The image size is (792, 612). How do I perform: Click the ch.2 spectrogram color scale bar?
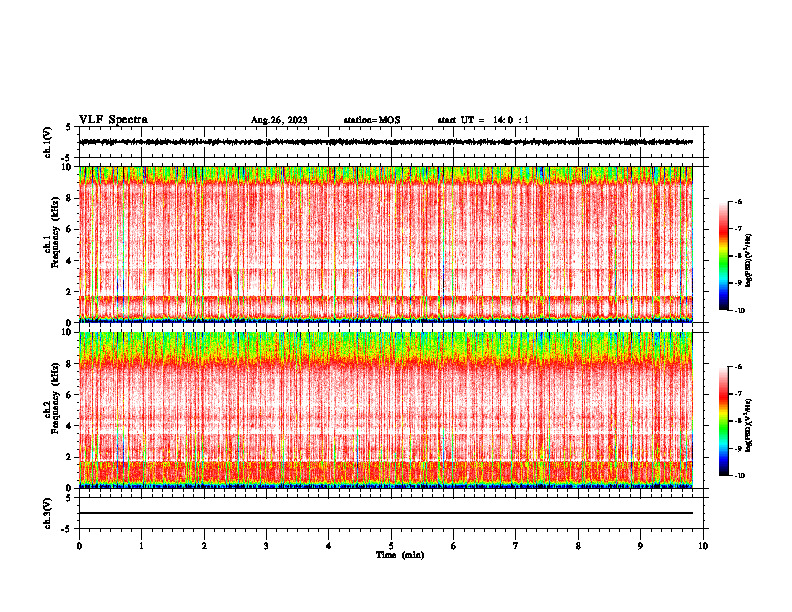(x=723, y=421)
